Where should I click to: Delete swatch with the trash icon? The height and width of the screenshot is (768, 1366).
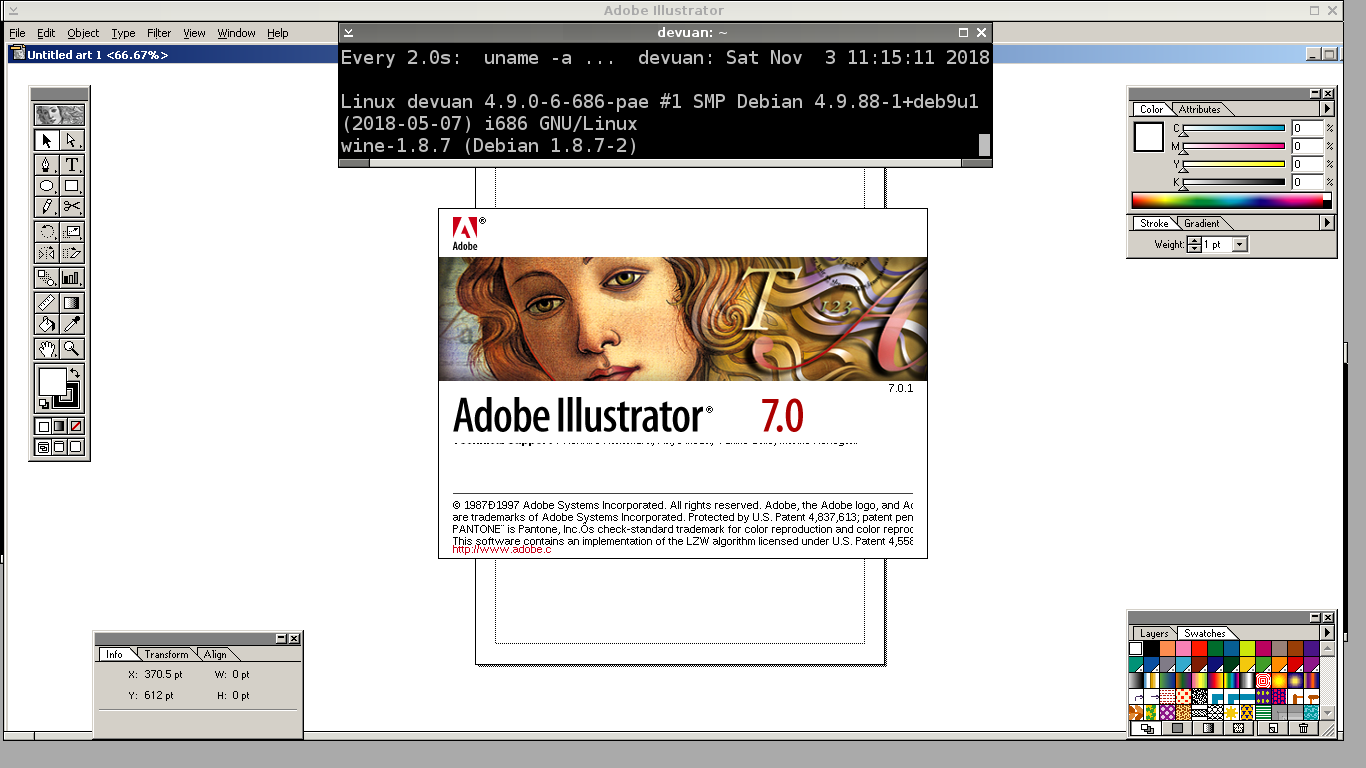click(x=1303, y=728)
